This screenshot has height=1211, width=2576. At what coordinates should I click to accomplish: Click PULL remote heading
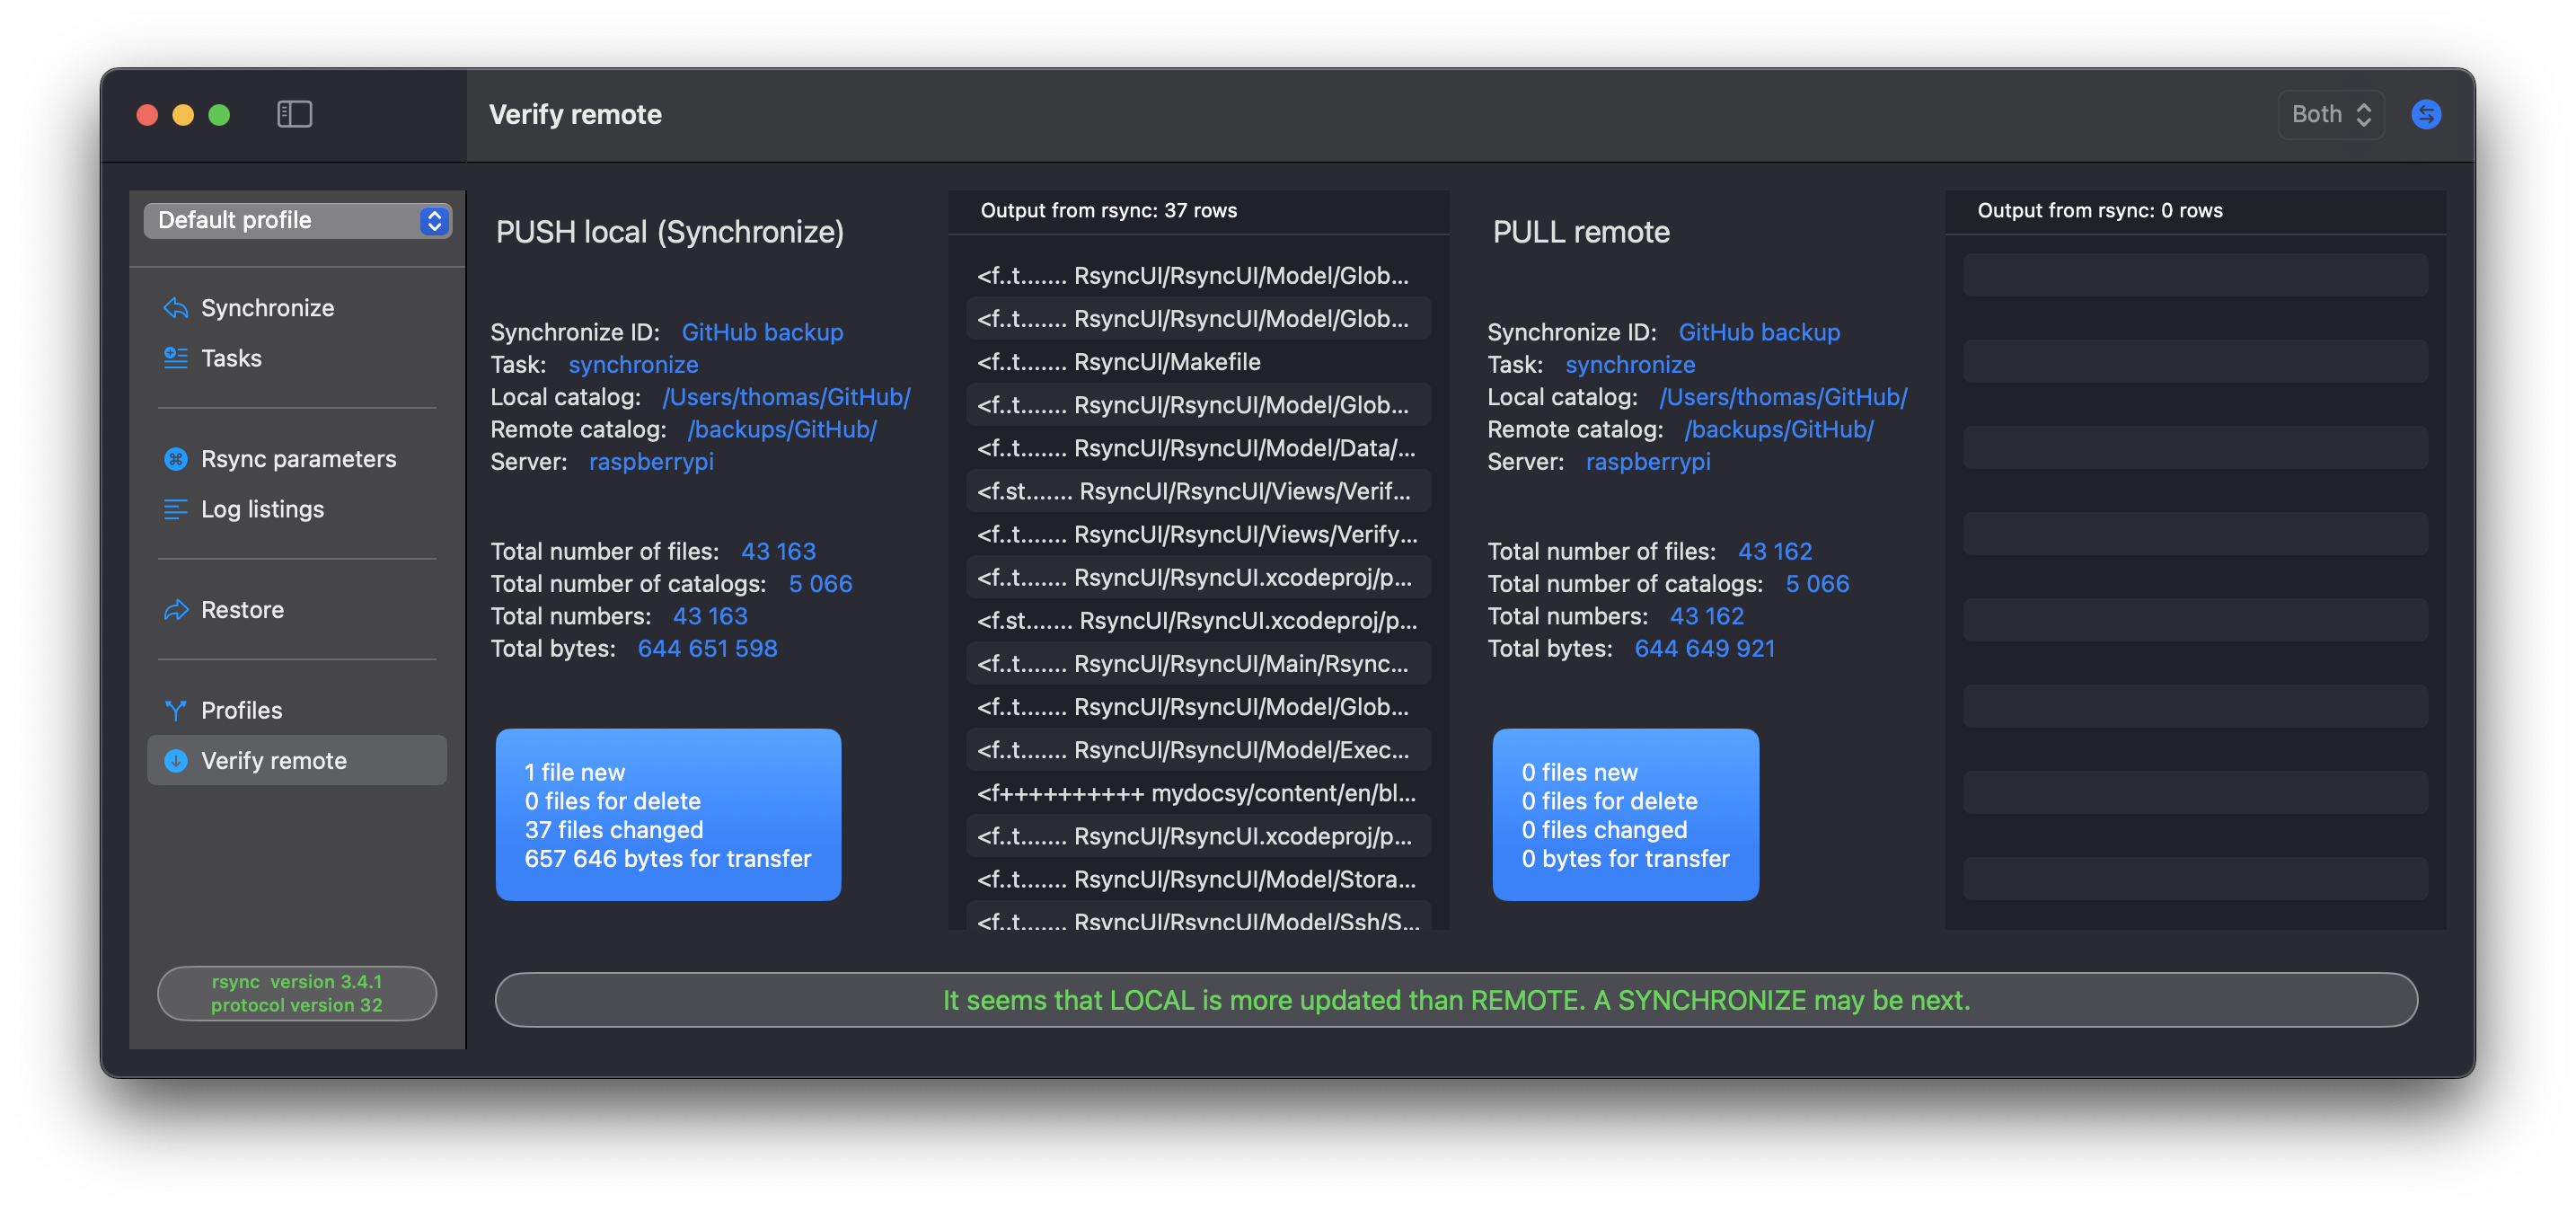coord(1580,231)
